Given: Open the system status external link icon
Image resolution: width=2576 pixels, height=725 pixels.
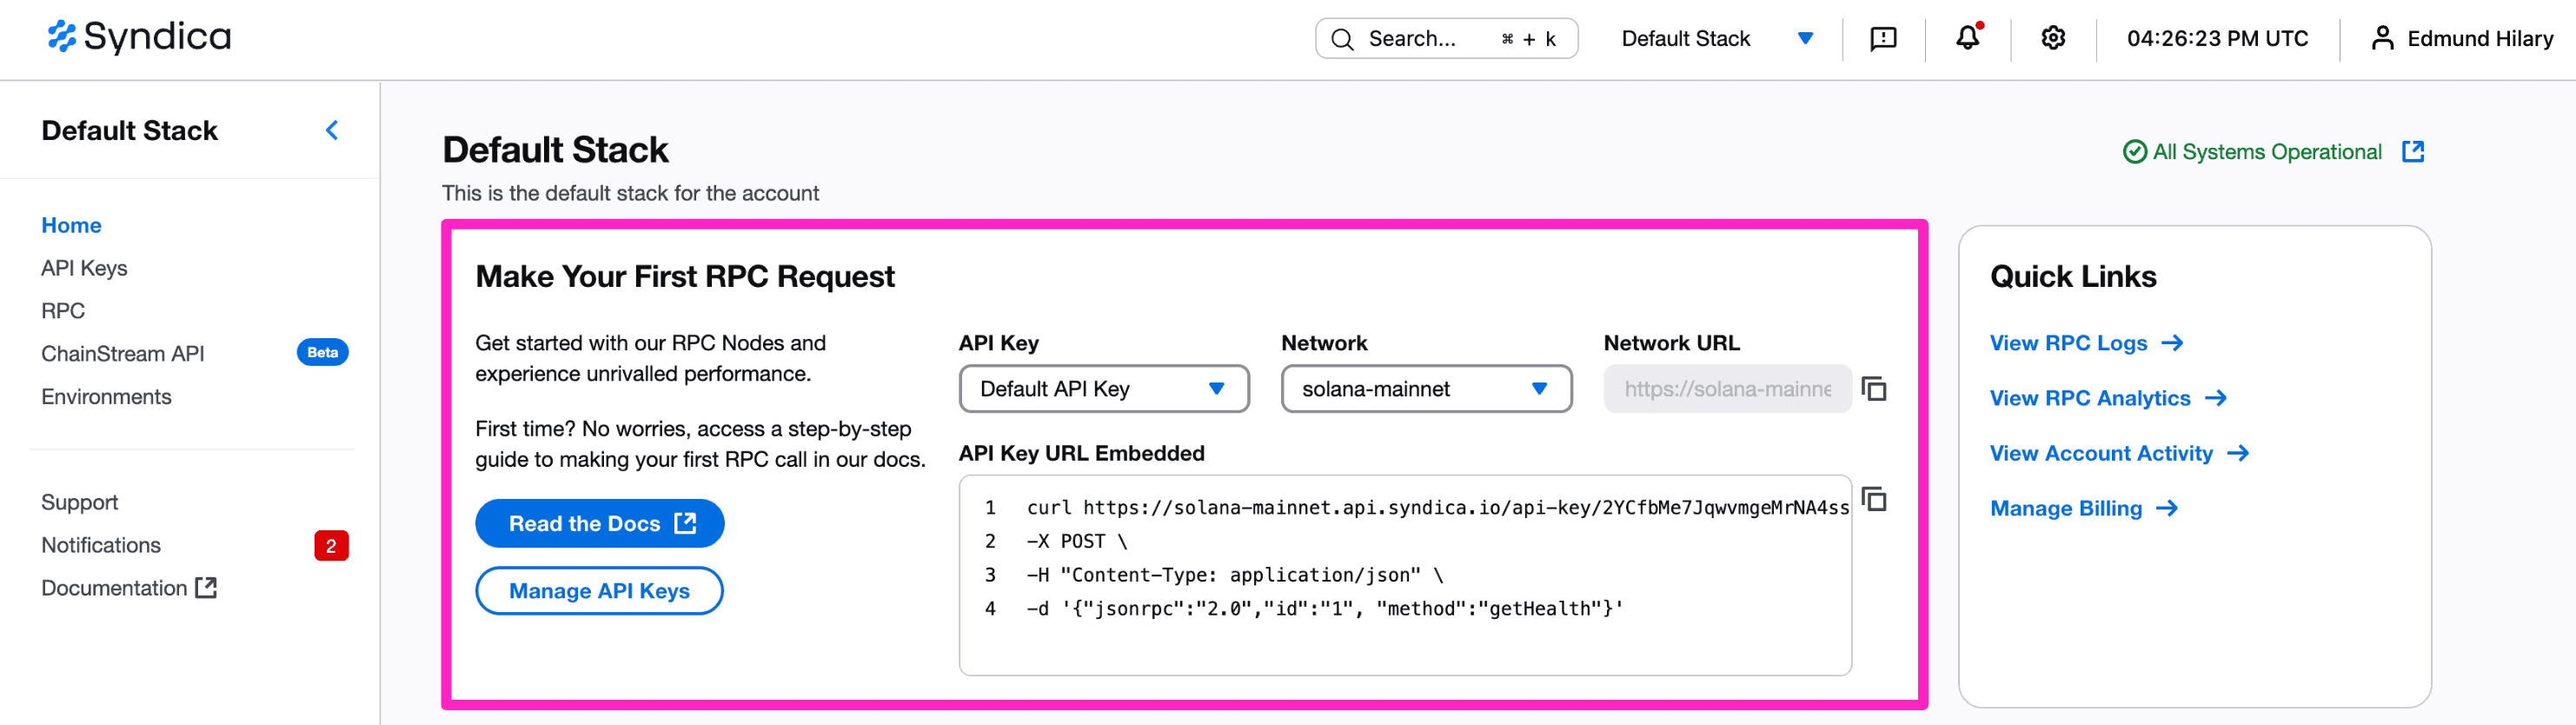Looking at the screenshot, I should pos(2413,152).
